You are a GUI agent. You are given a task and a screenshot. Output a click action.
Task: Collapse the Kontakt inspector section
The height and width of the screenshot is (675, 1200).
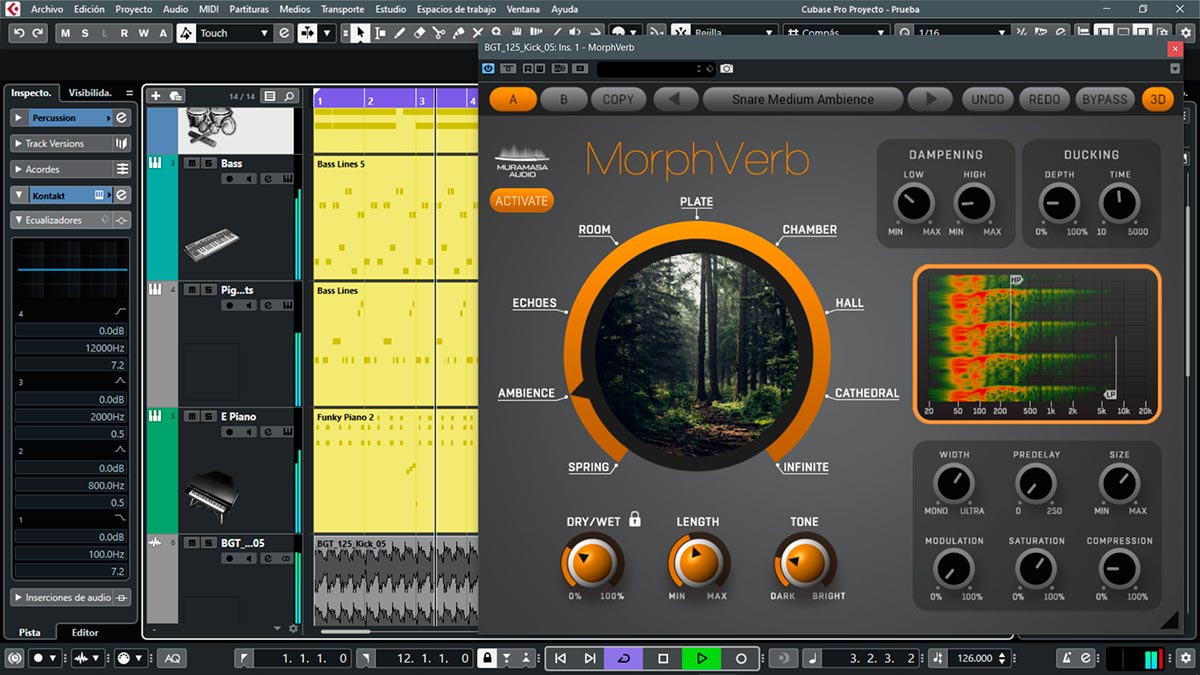(x=19, y=195)
